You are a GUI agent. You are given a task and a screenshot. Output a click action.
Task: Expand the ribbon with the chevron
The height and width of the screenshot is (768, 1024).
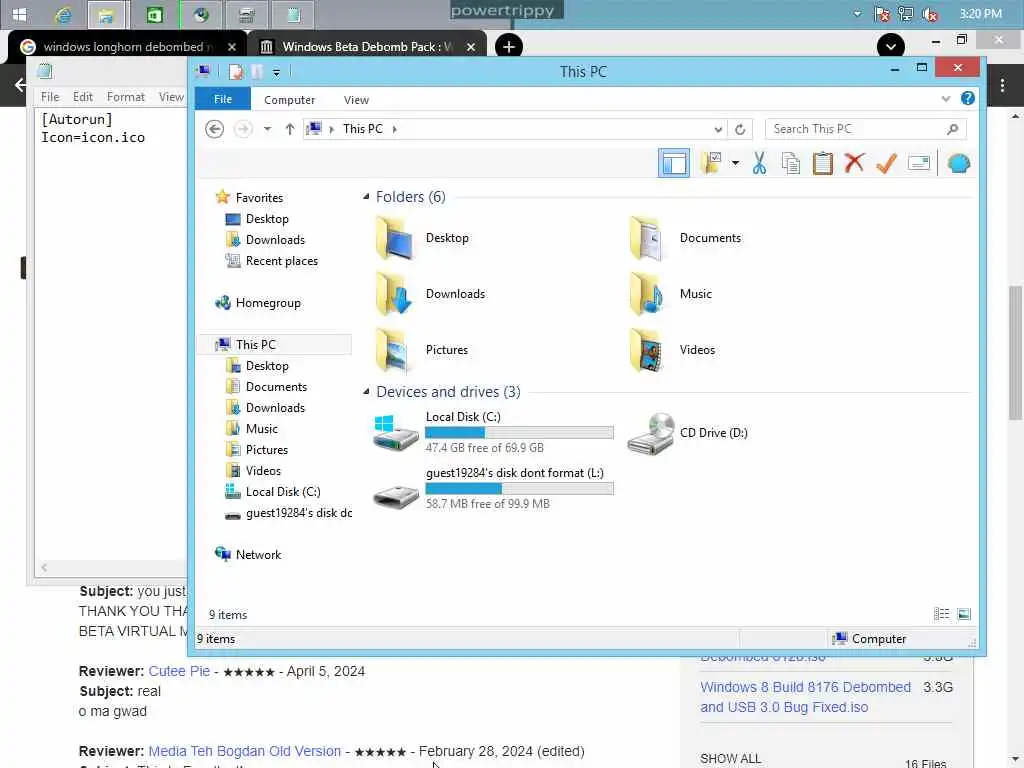[945, 99]
